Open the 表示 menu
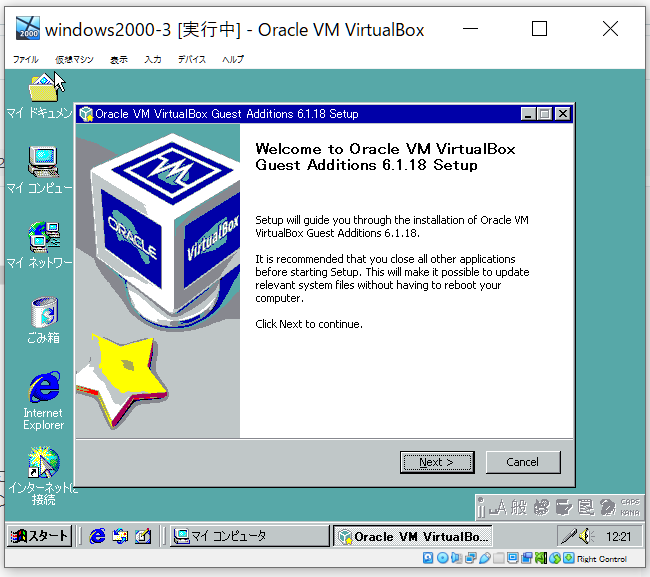 point(119,59)
